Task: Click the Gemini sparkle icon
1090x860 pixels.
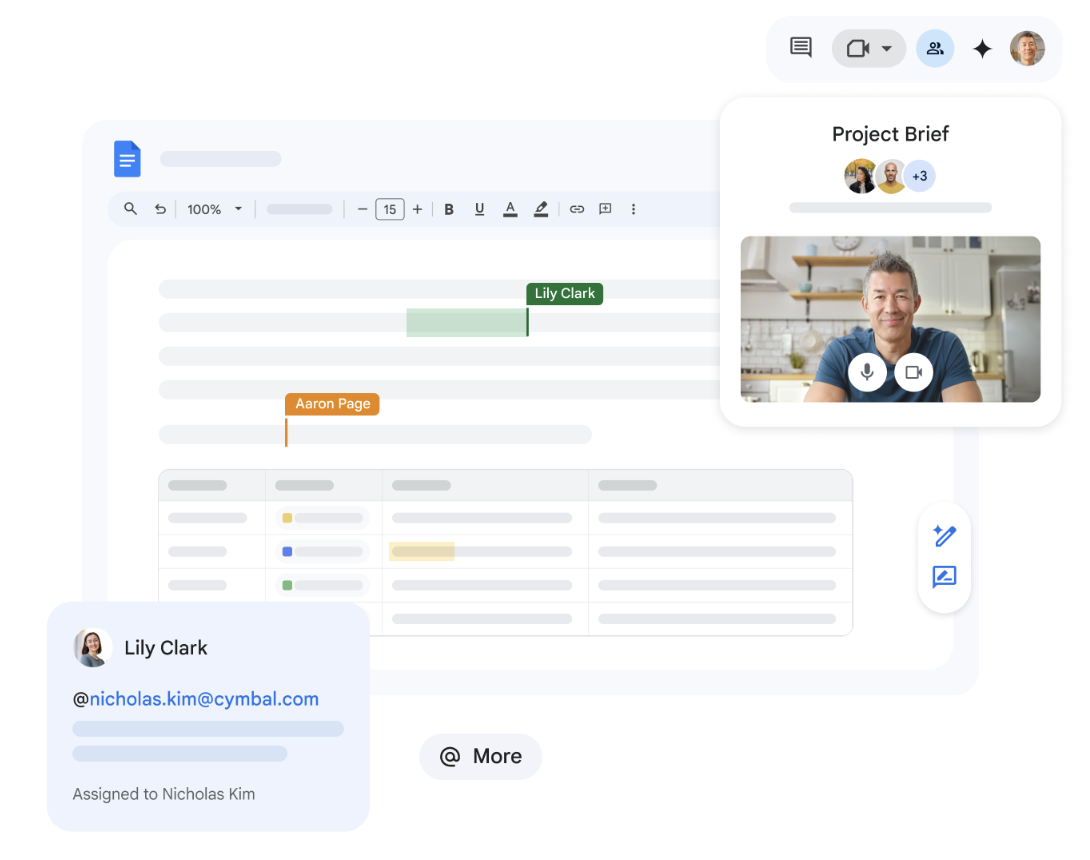Action: pos(982,49)
